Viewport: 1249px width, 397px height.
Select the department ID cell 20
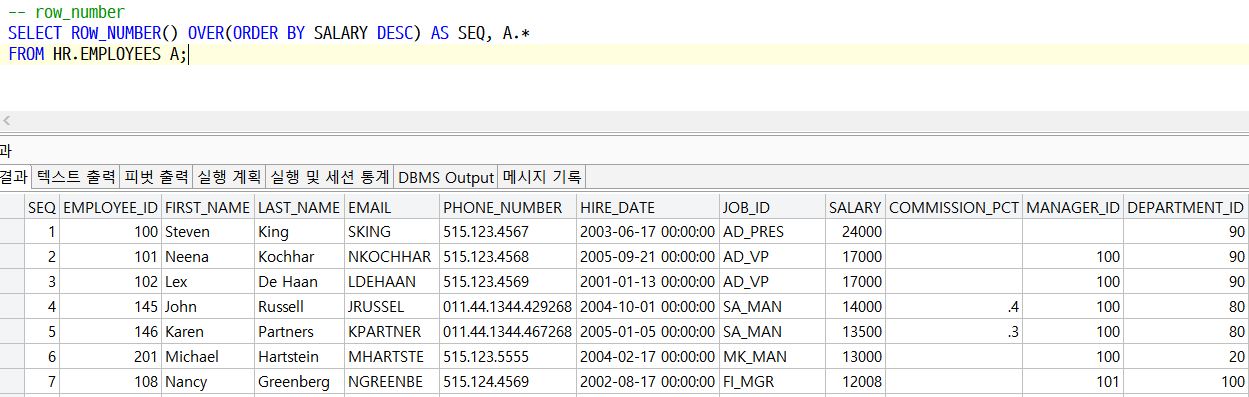[x=1186, y=356]
